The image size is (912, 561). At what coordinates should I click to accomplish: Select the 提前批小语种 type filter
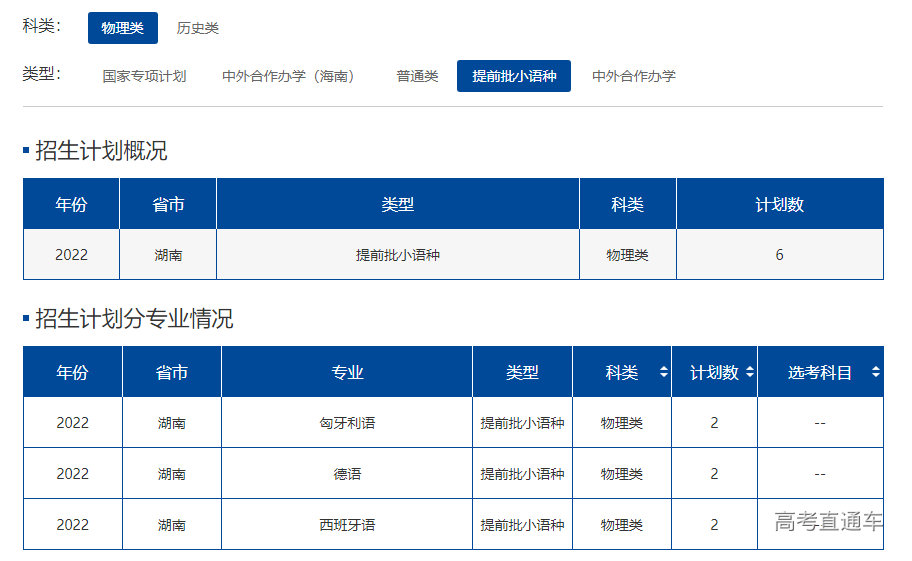(x=514, y=76)
